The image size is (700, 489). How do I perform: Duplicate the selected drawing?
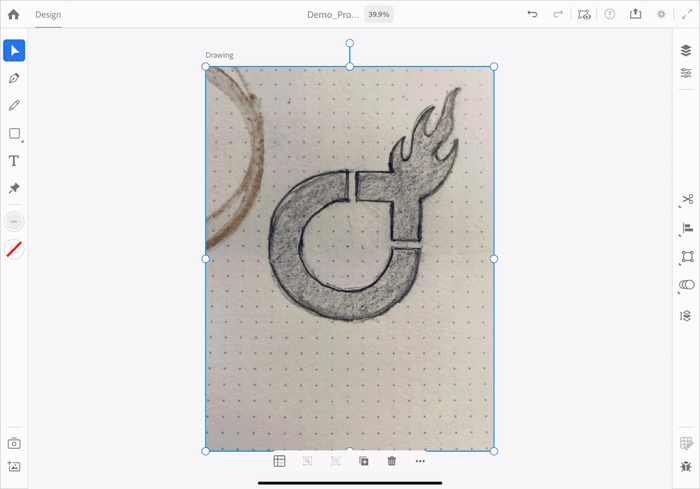click(364, 461)
